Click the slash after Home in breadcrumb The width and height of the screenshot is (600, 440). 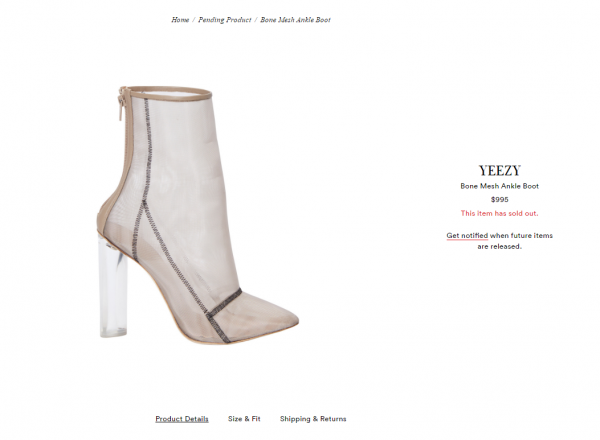[x=194, y=20]
